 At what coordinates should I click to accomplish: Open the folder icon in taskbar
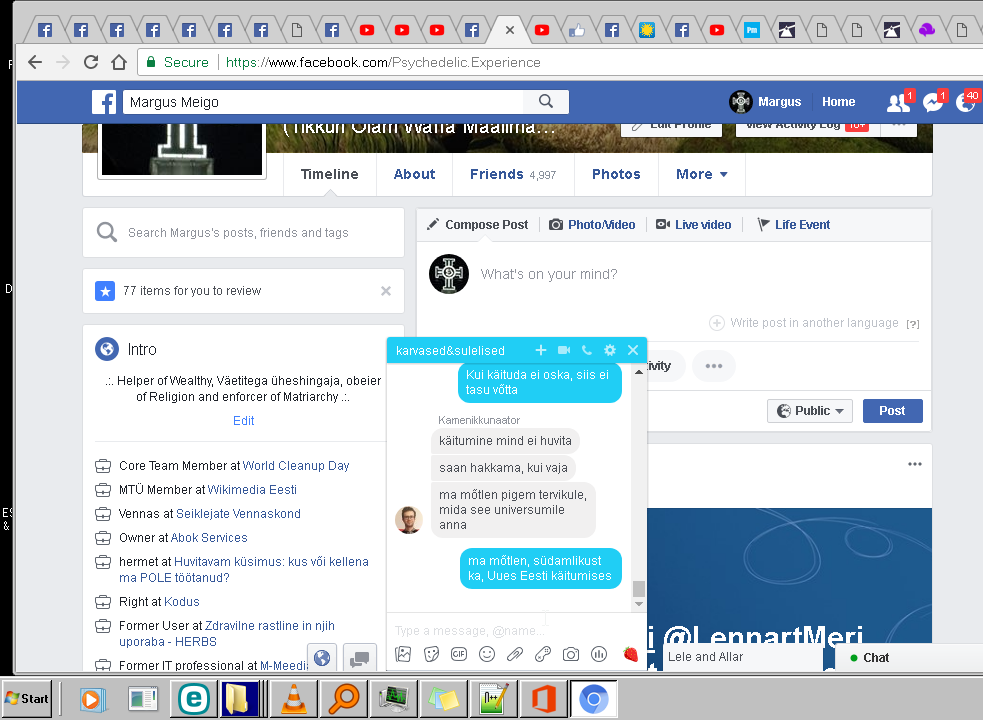point(239,698)
